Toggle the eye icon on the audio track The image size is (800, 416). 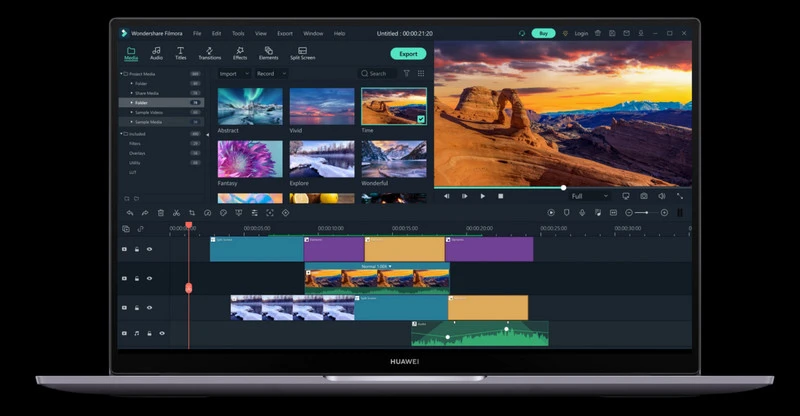[x=162, y=333]
